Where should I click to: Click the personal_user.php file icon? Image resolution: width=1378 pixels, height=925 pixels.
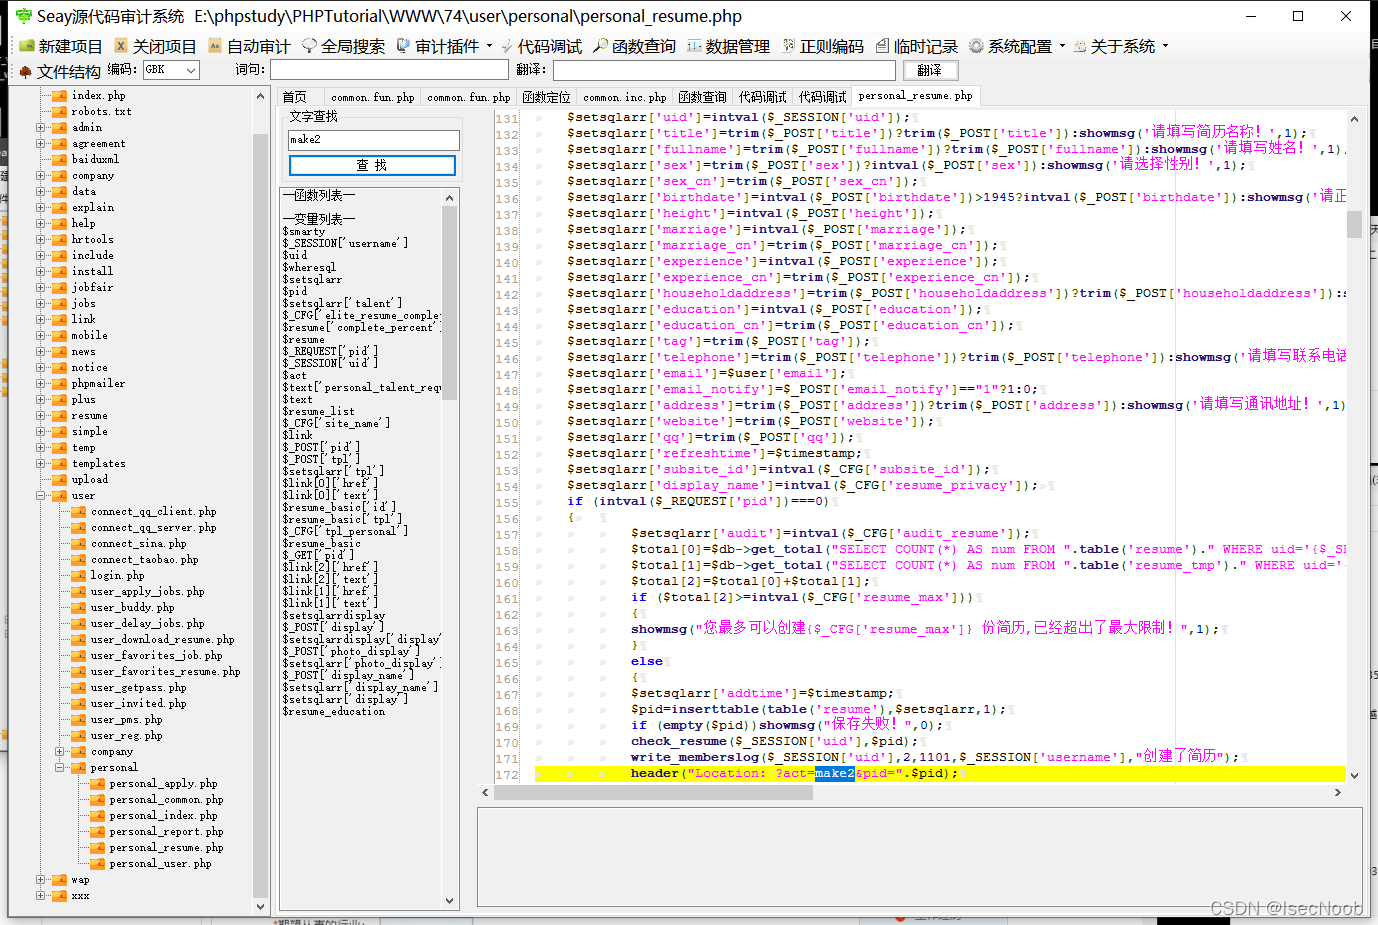click(x=98, y=864)
